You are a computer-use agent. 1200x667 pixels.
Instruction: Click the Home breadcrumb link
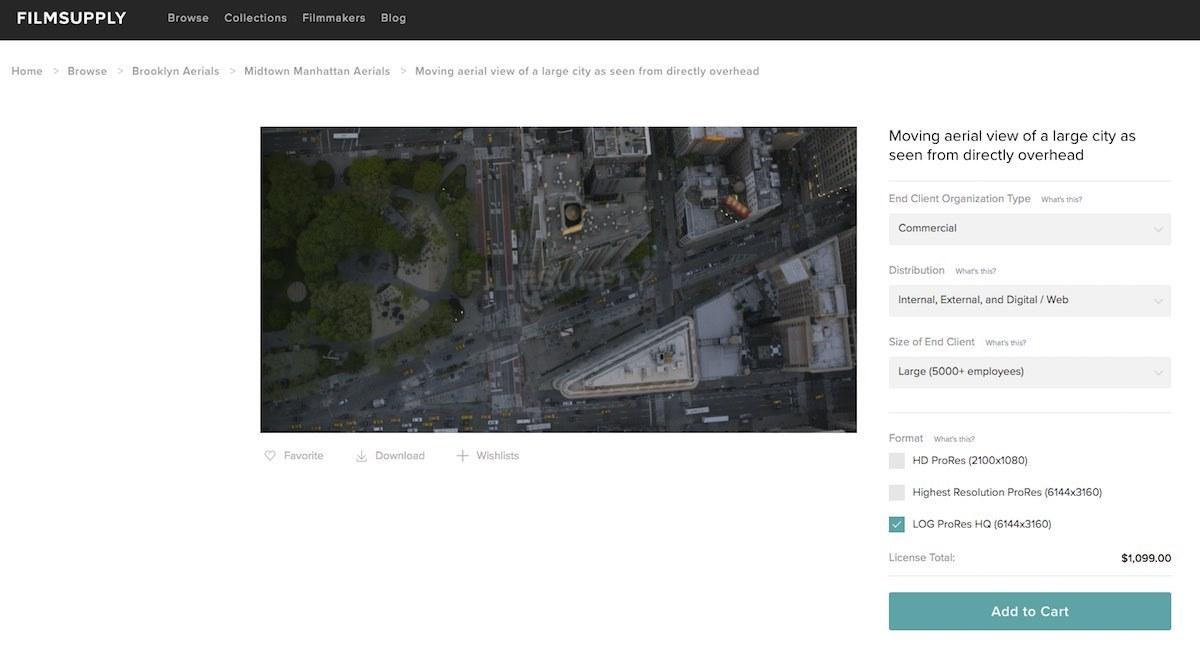point(27,72)
